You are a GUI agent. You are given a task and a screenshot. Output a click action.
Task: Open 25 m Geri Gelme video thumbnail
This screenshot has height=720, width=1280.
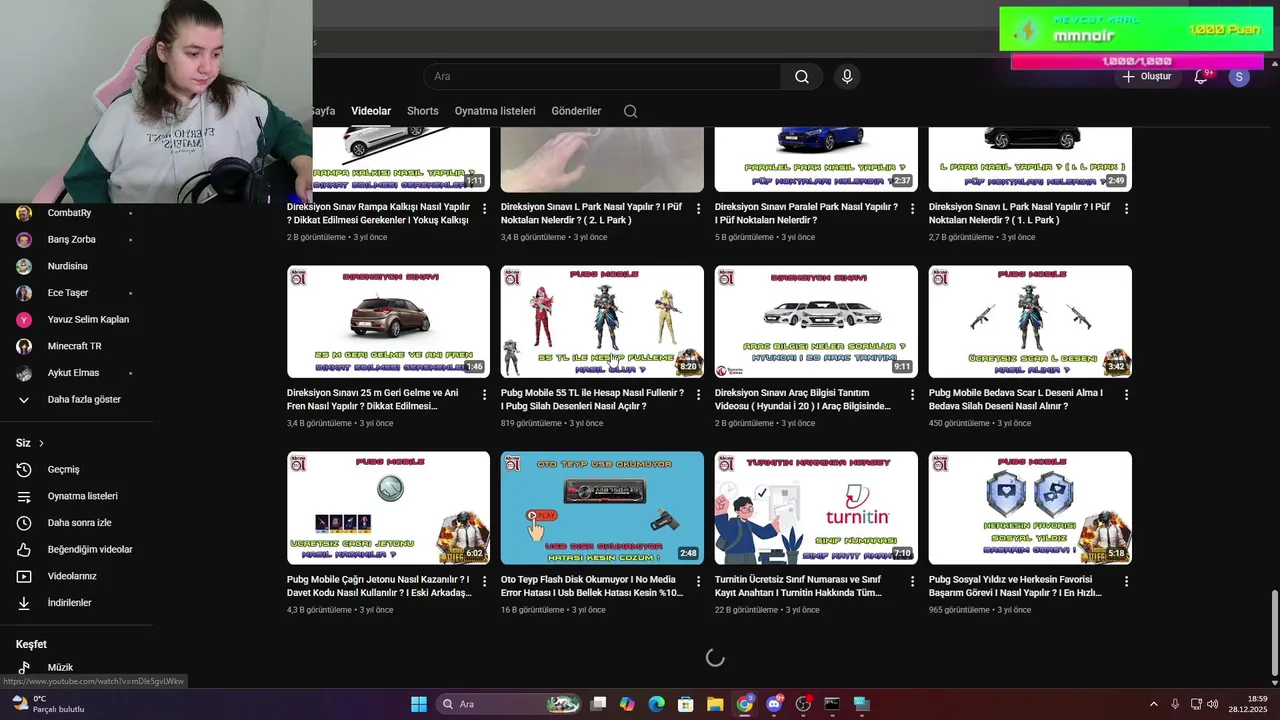(x=388, y=321)
